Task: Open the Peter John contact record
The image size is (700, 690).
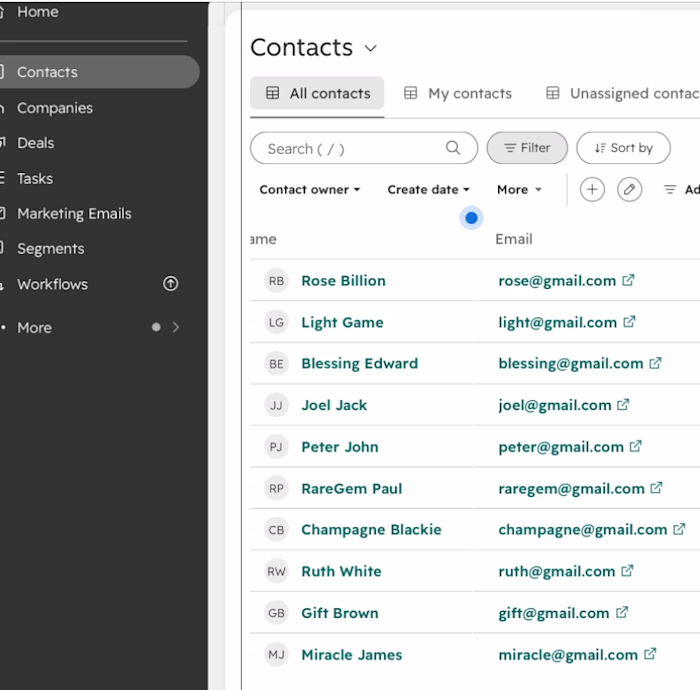Action: pyautogui.click(x=340, y=447)
